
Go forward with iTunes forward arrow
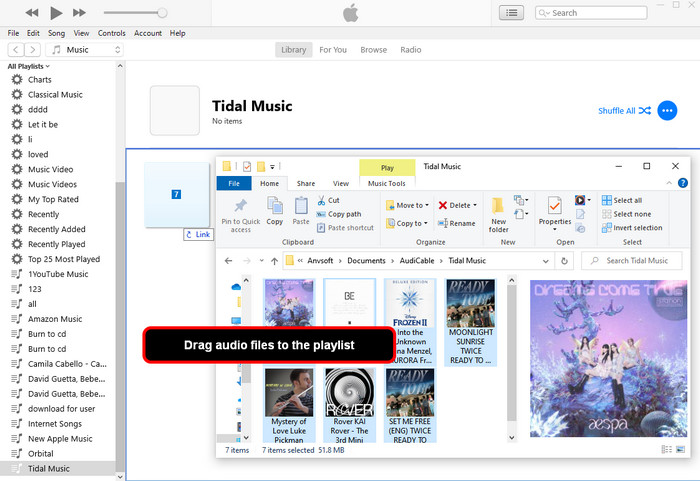pyautogui.click(x=32, y=50)
